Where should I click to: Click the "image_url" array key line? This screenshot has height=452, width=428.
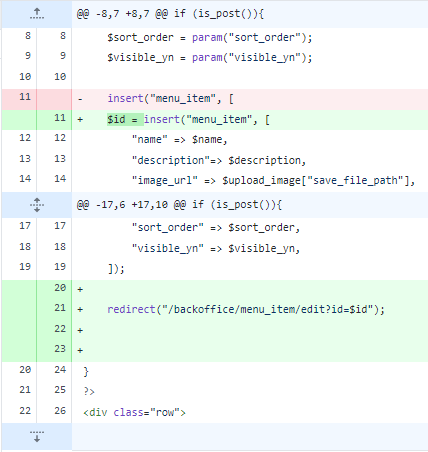tap(250, 181)
